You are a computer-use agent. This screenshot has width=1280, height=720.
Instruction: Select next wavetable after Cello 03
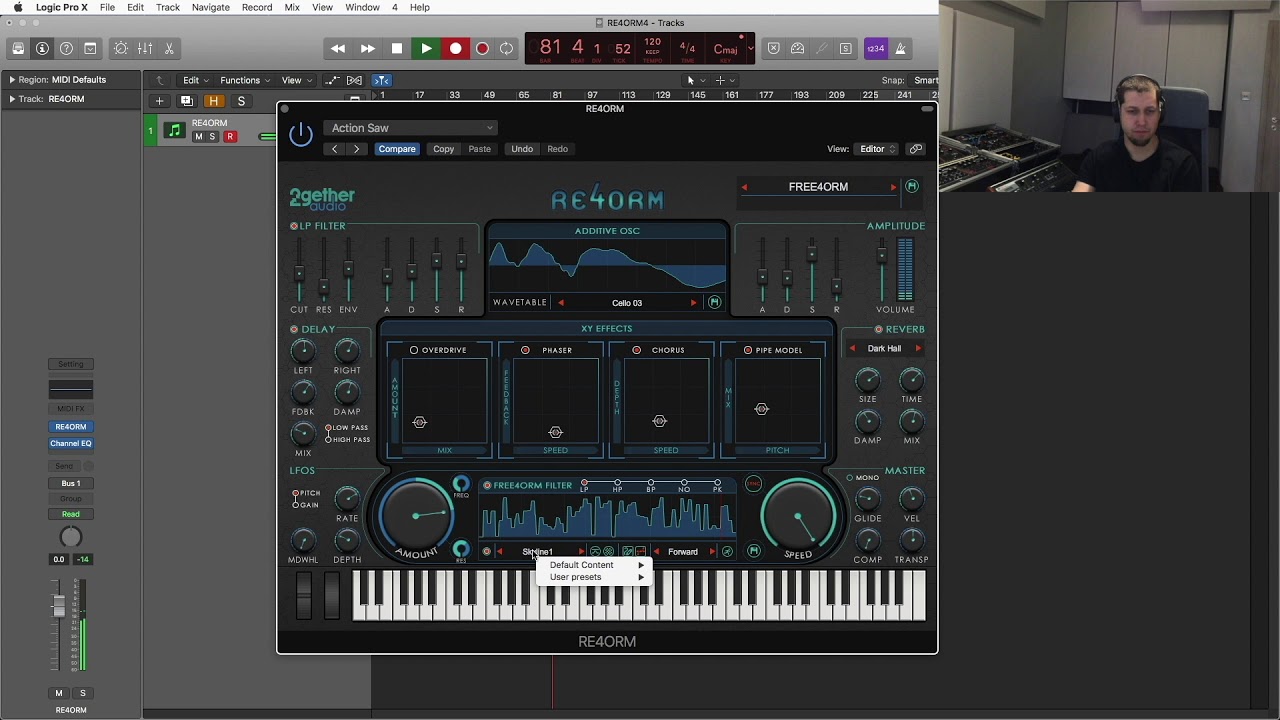coord(693,303)
